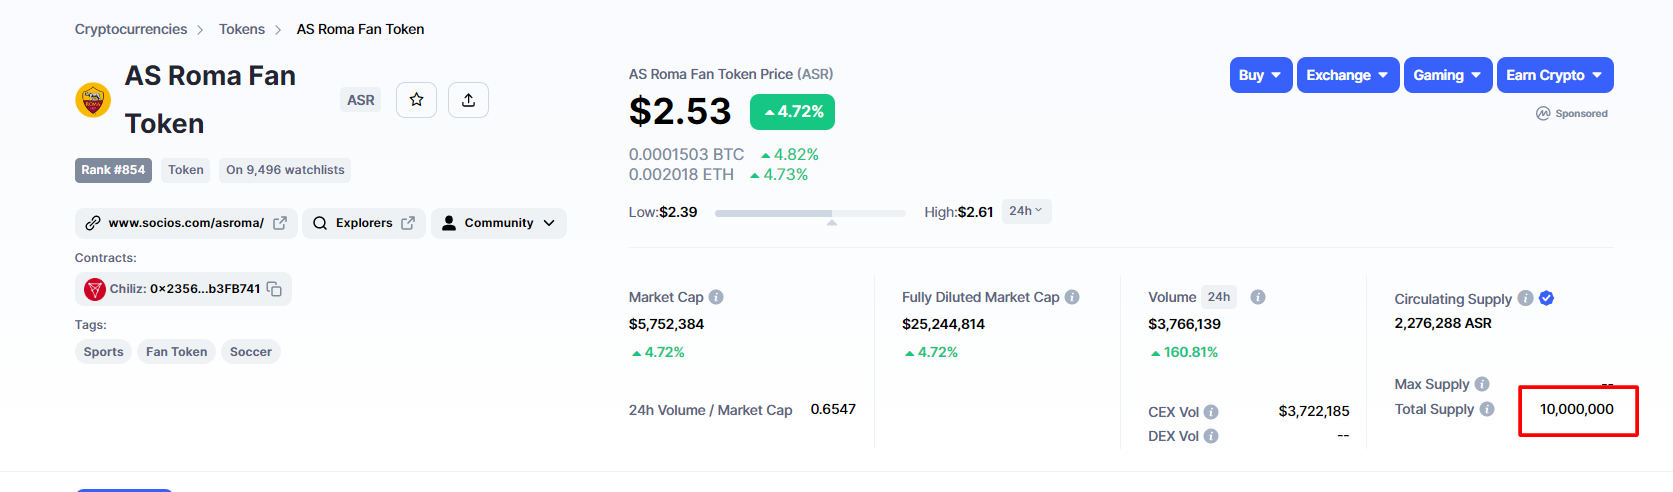Click the $25,244,814 diluted cap value
Image resolution: width=1673 pixels, height=492 pixels.
(943, 324)
